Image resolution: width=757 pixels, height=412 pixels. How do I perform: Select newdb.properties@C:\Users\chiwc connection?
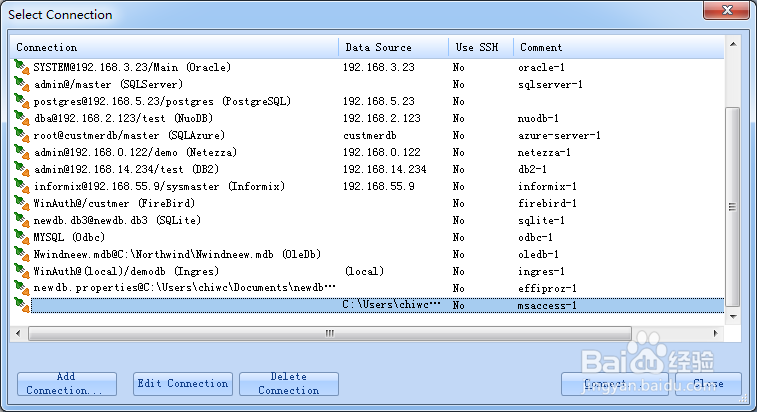pos(184,288)
